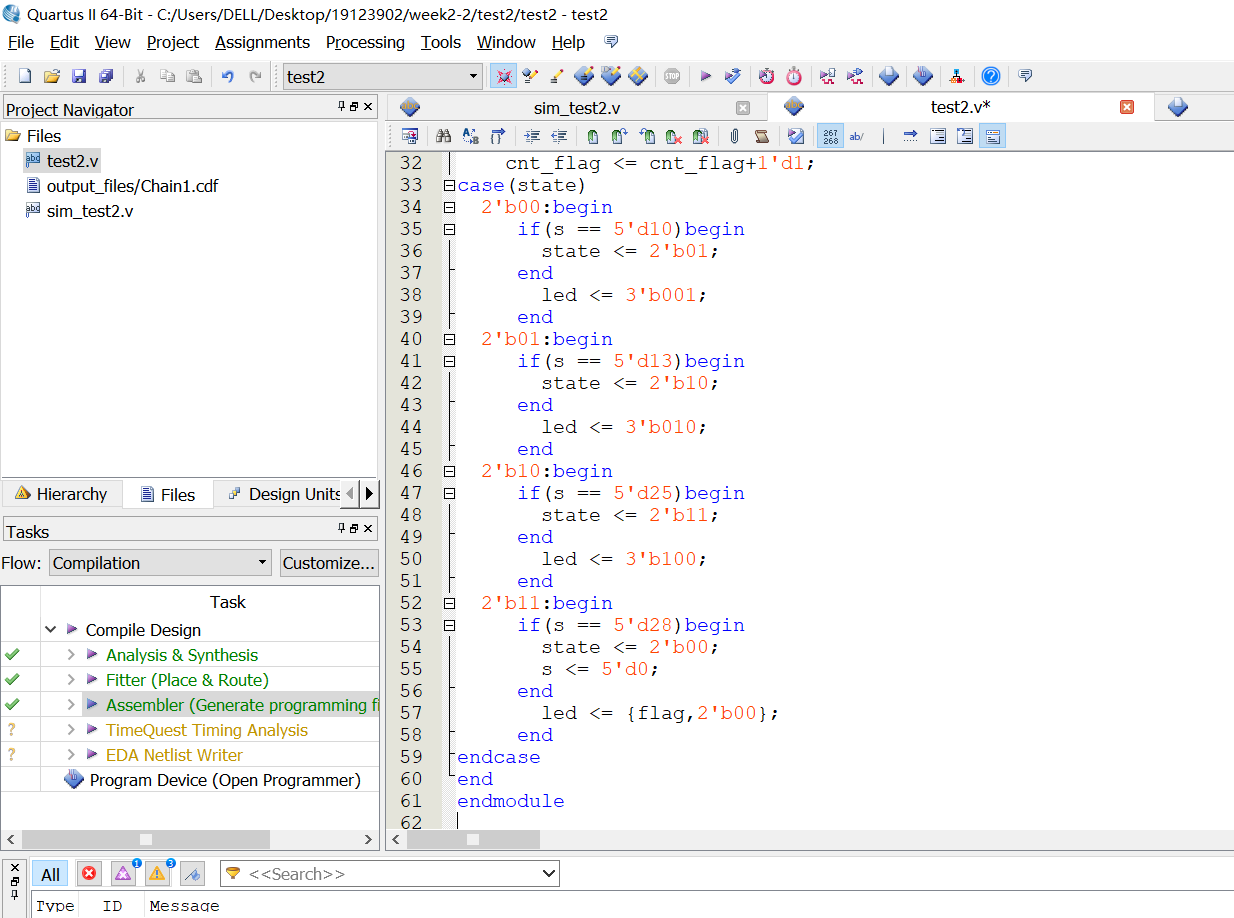Image resolution: width=1234 pixels, height=918 pixels.
Task: Toggle the highlighted Chip Planner toolbar button
Action: coord(503,76)
